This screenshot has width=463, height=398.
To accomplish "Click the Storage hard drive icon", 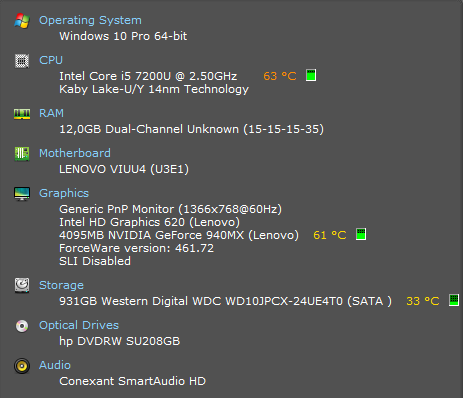I will (x=22, y=286).
